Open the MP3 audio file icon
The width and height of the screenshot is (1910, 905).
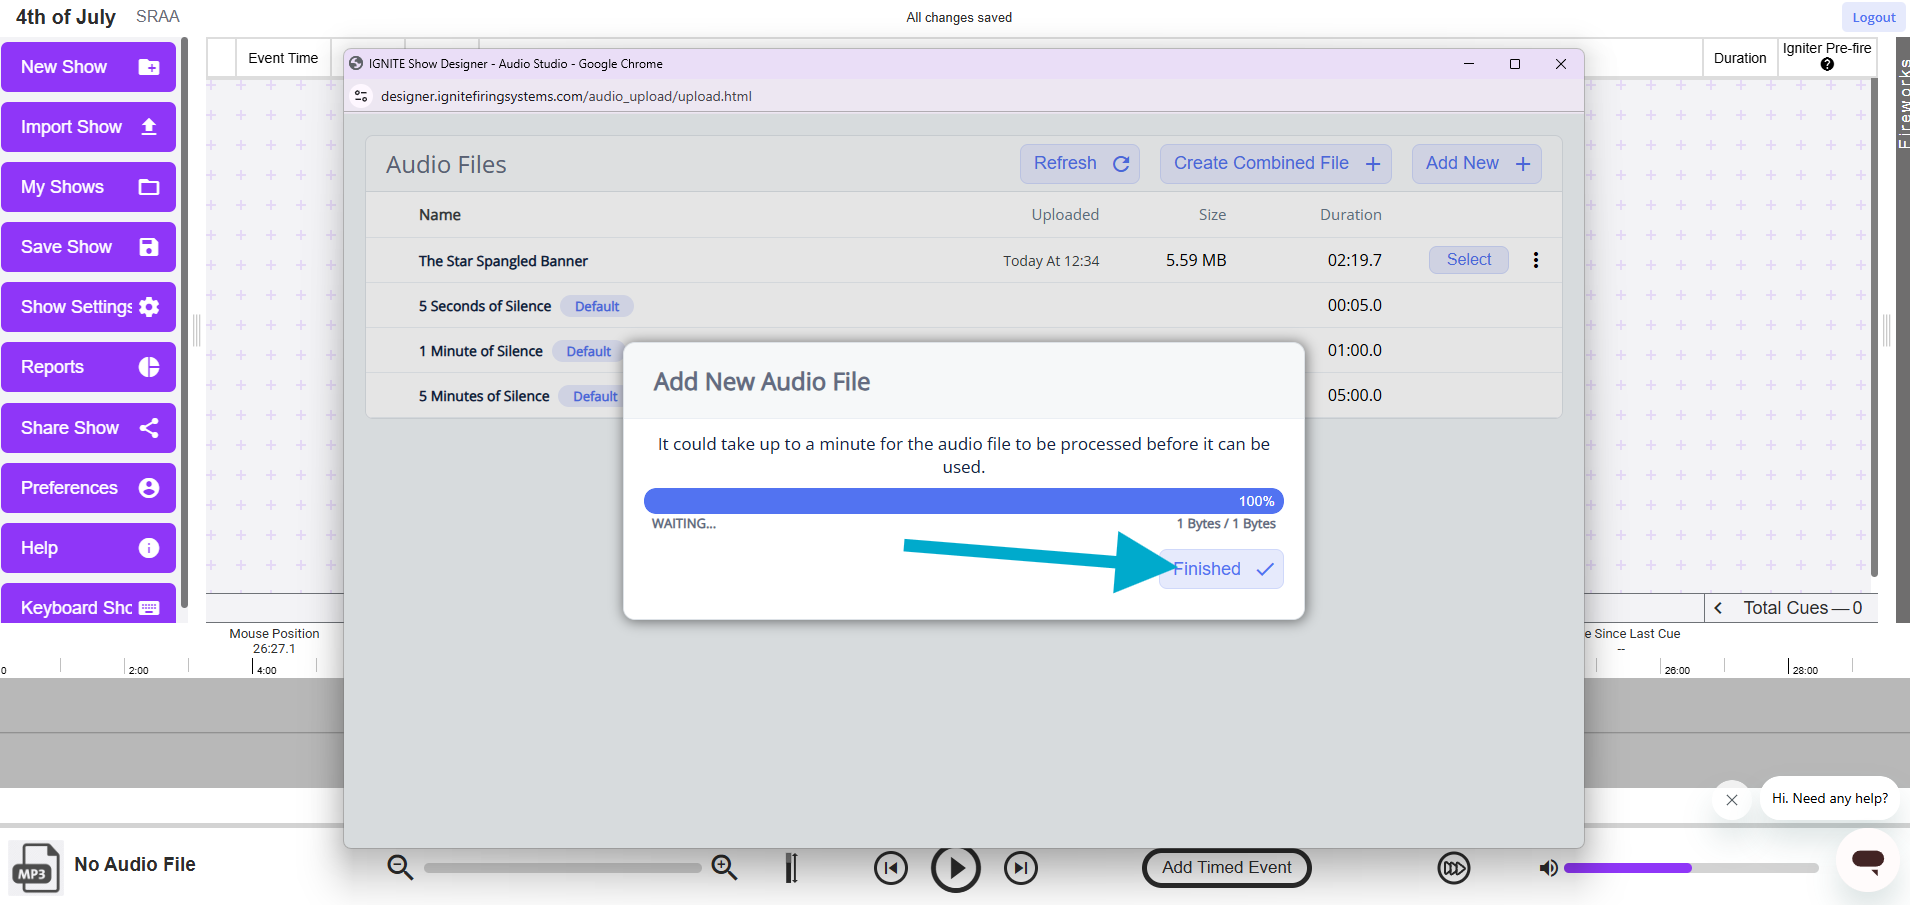[x=35, y=868]
